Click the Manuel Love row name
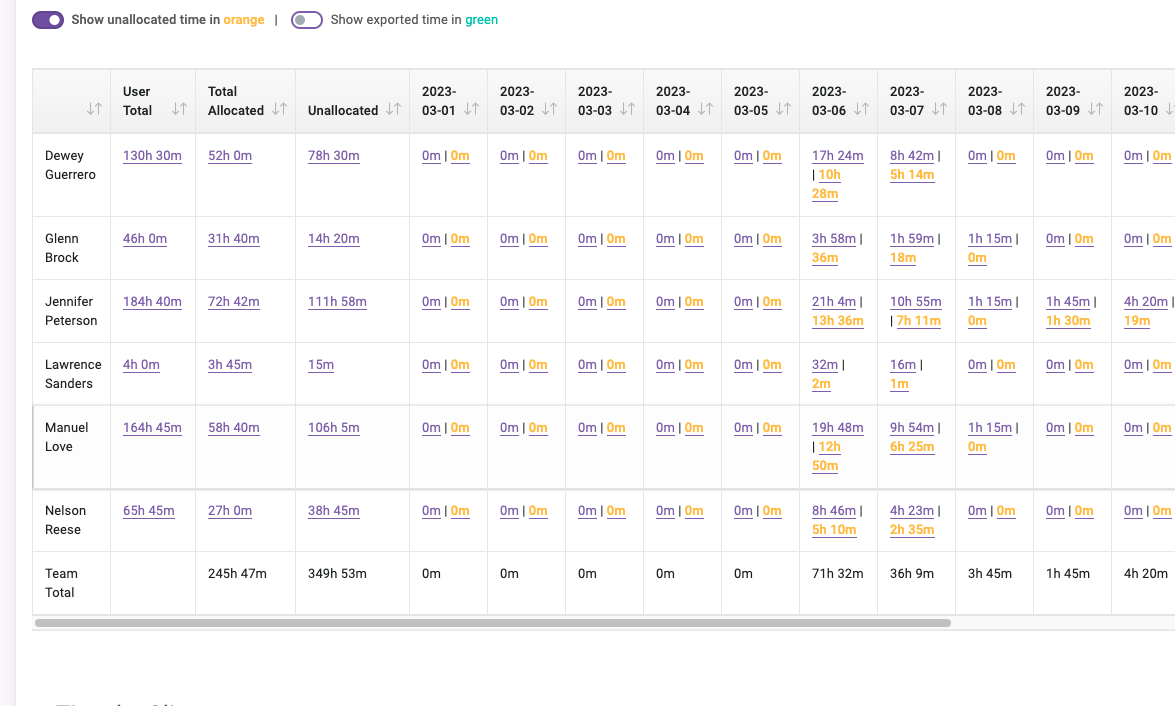The image size is (1175, 706). coord(66,437)
